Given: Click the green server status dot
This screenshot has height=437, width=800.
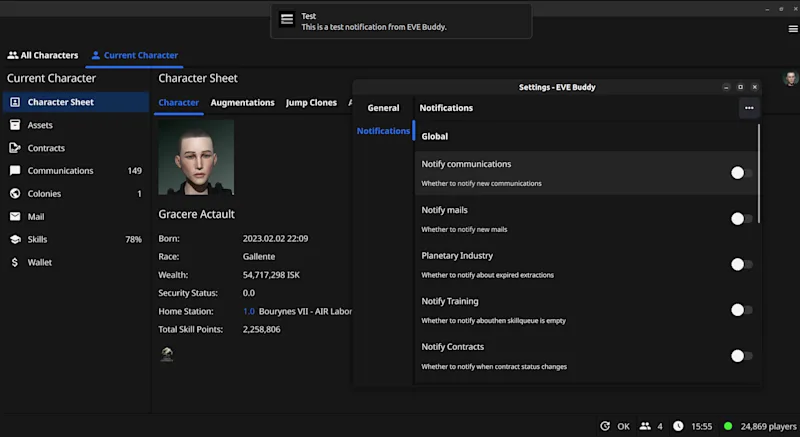Looking at the screenshot, I should point(728,426).
